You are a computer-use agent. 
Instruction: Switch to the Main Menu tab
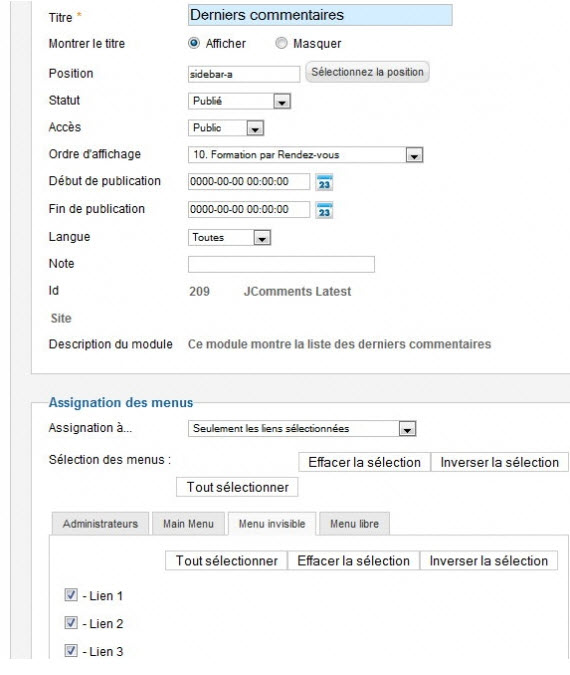pos(189,524)
